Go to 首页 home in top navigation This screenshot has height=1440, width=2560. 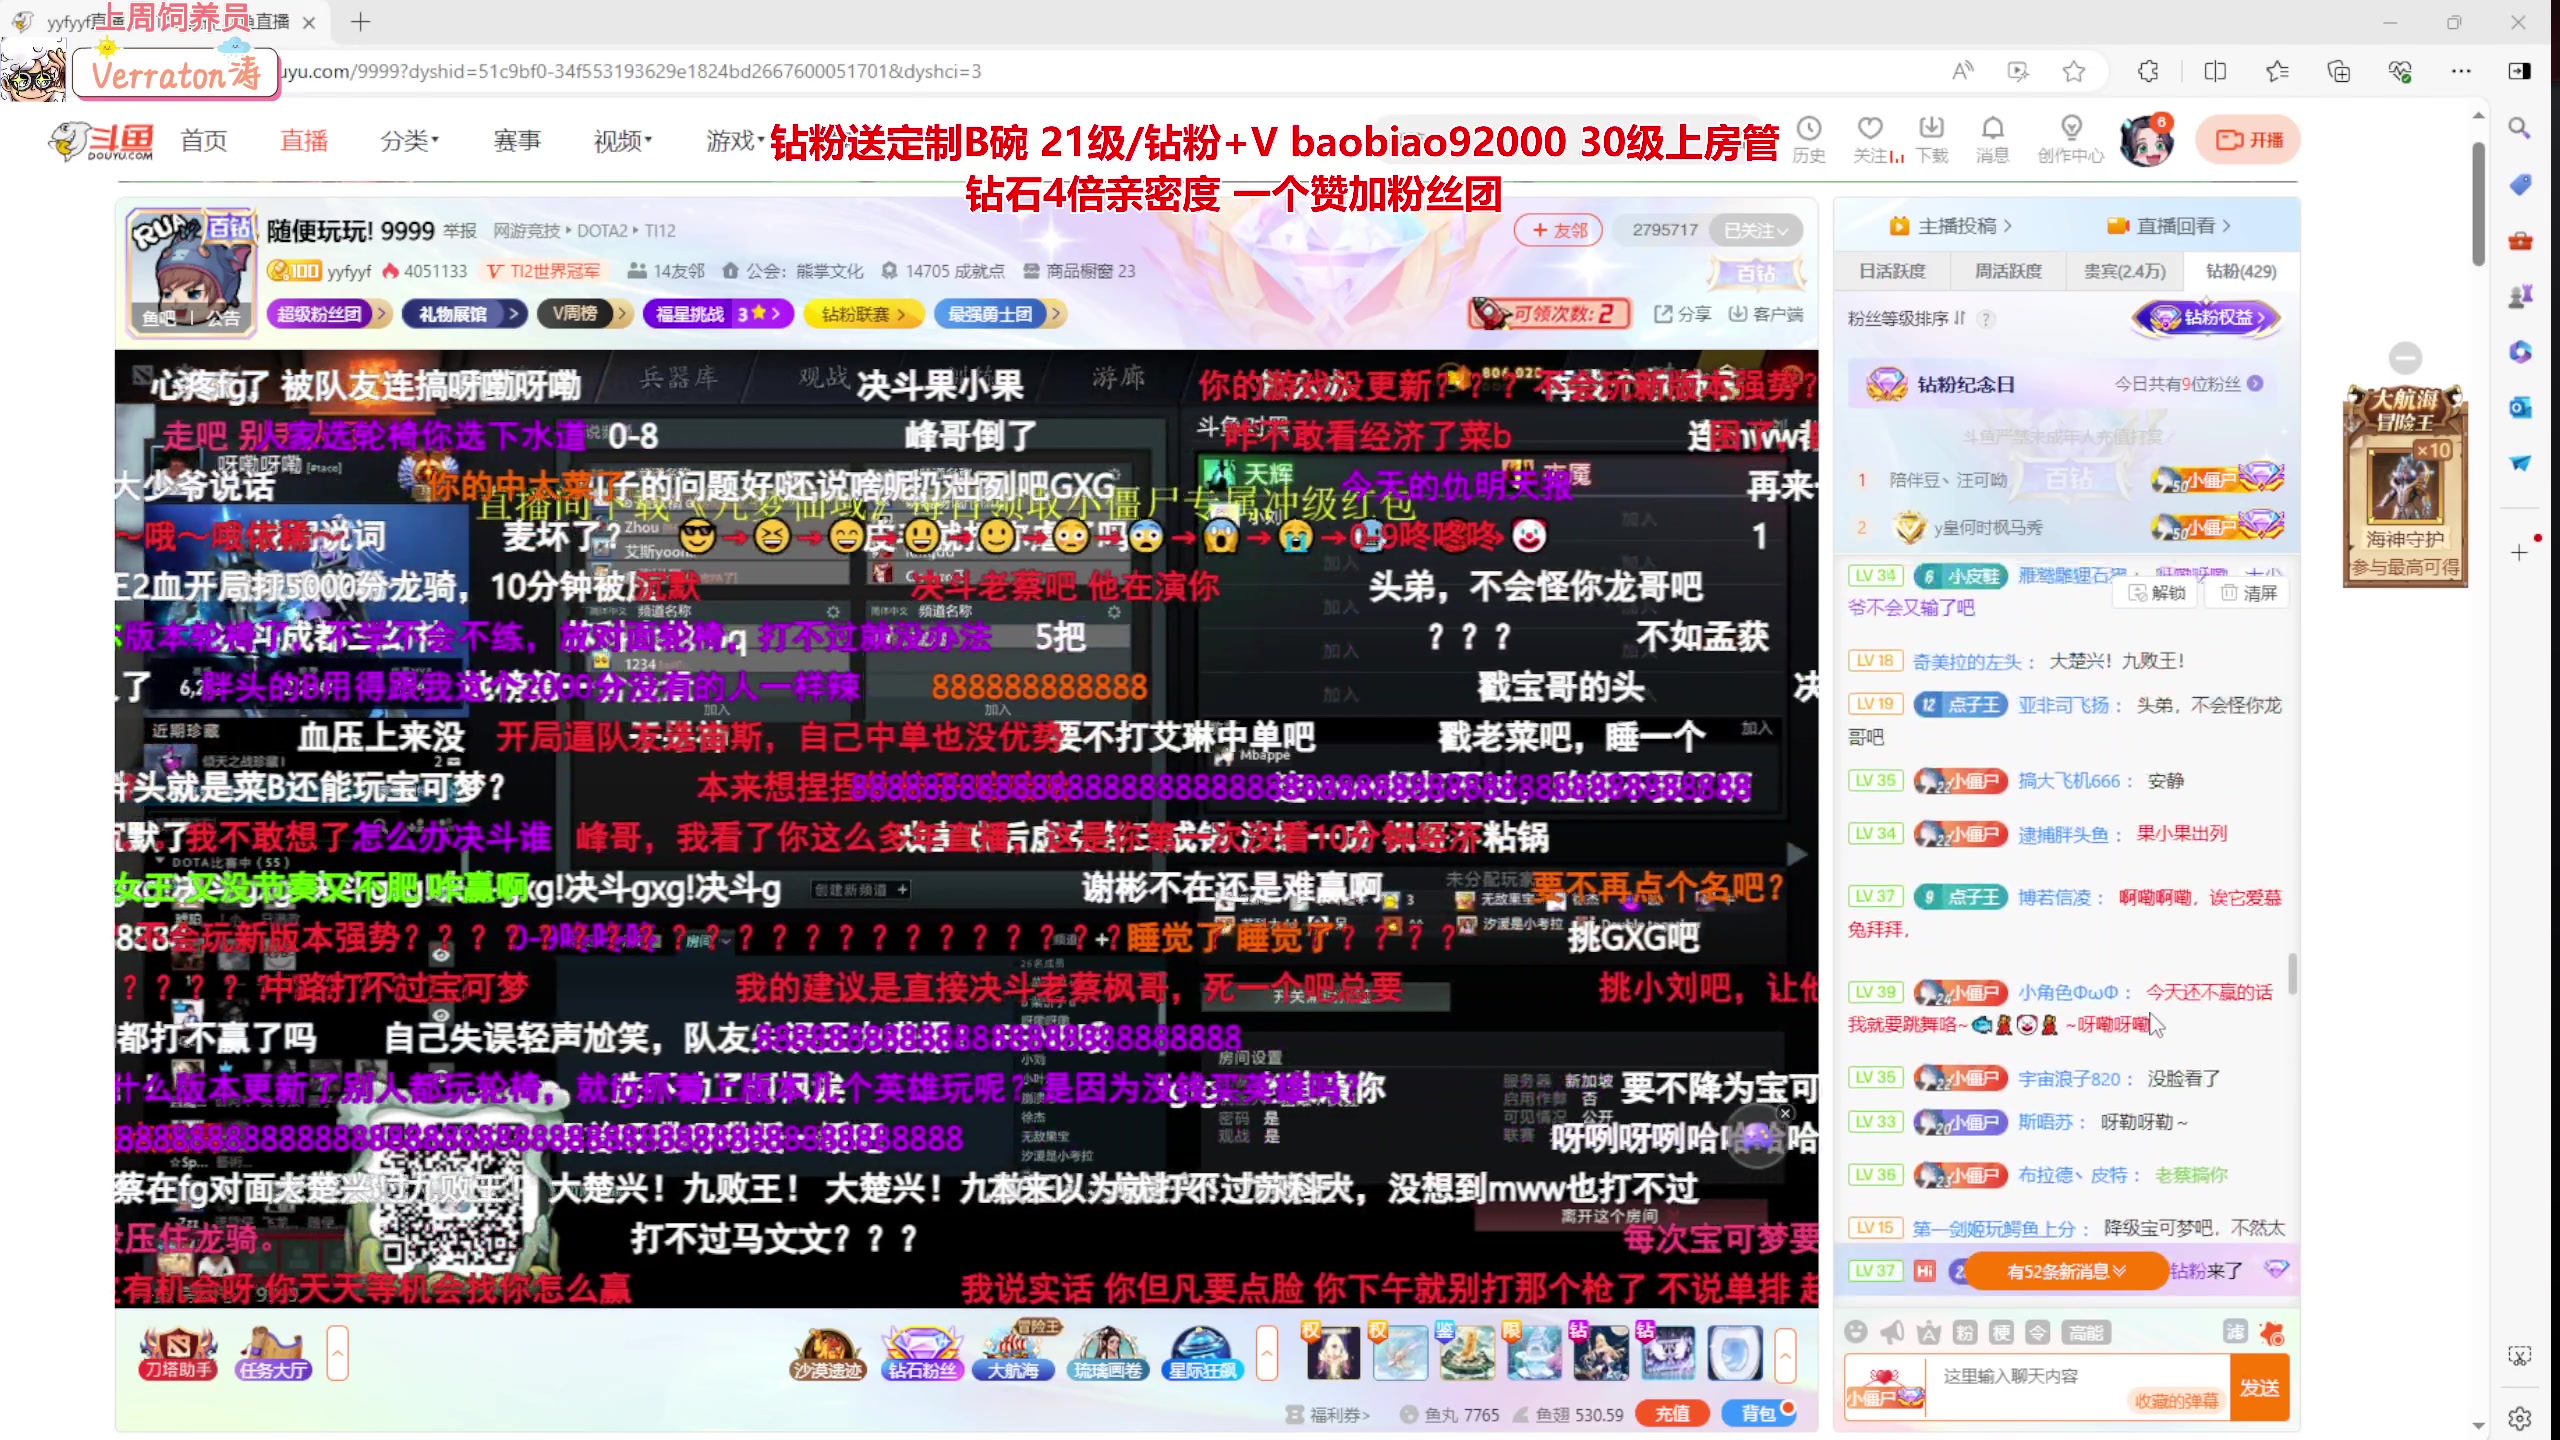click(204, 141)
